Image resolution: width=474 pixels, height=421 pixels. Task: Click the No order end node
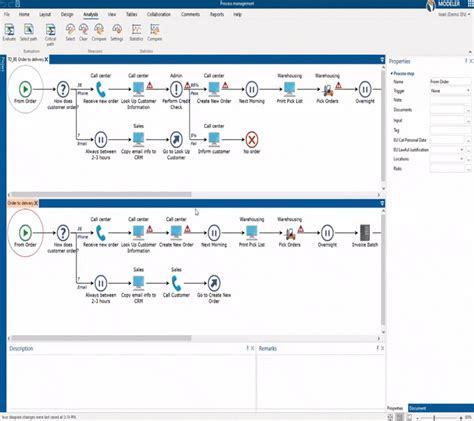pos(252,139)
